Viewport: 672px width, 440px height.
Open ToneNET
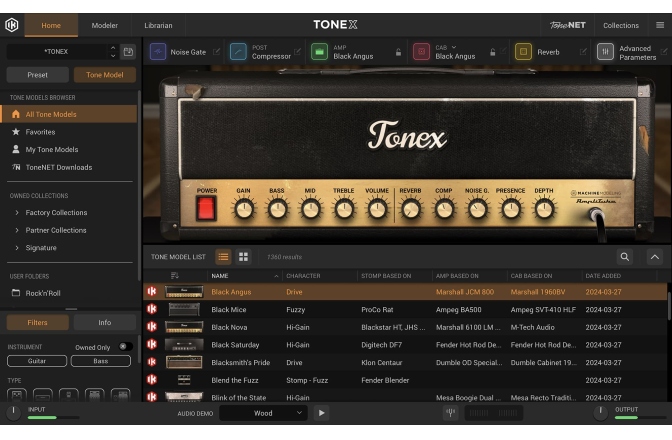click(x=567, y=25)
